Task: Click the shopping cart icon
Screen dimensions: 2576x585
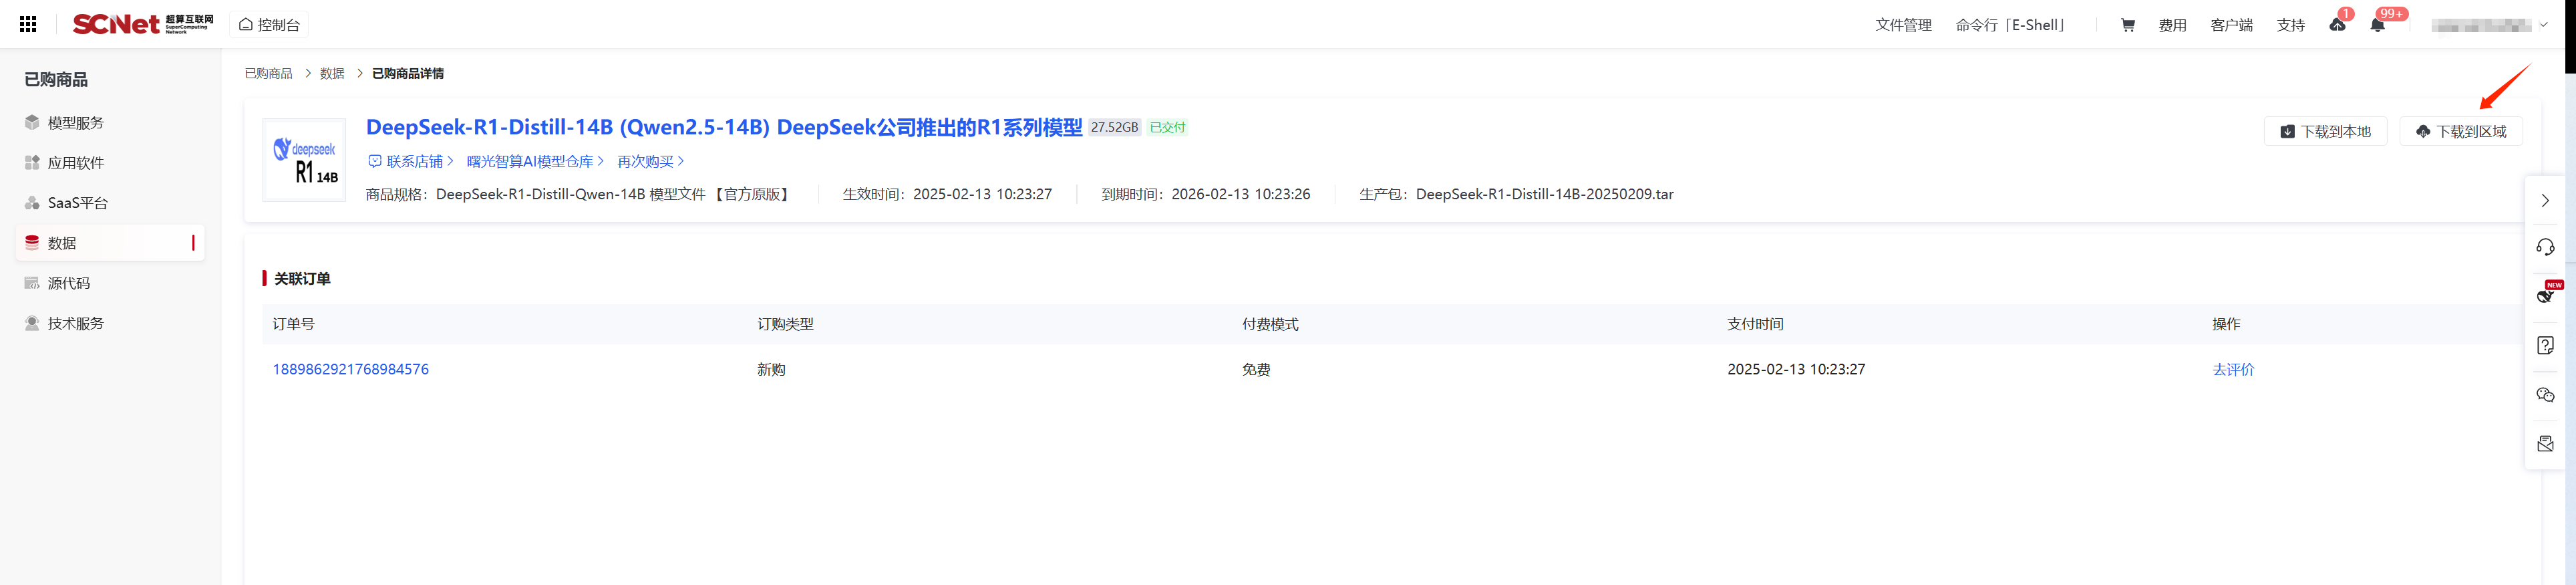Action: pos(2127,25)
